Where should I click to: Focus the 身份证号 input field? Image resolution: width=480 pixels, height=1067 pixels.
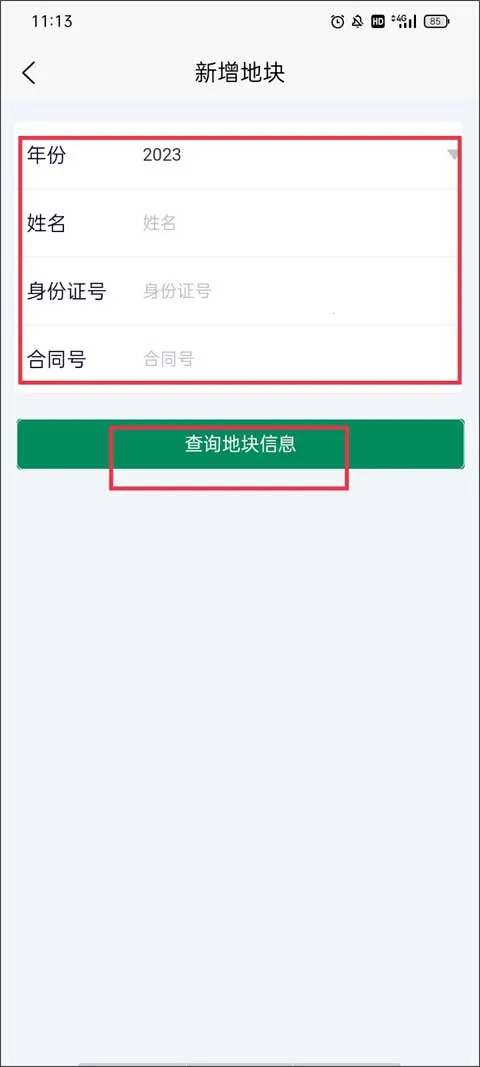(x=300, y=291)
